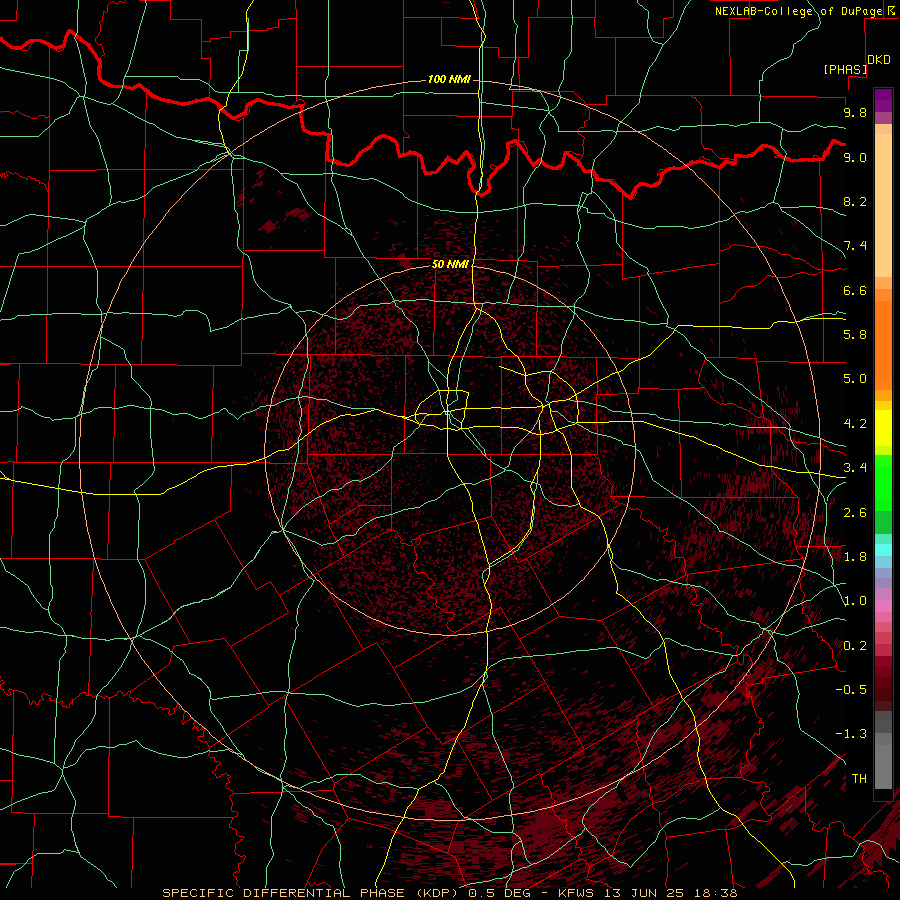Select the cyan segment of the color scale
The image size is (900, 900).
click(883, 550)
